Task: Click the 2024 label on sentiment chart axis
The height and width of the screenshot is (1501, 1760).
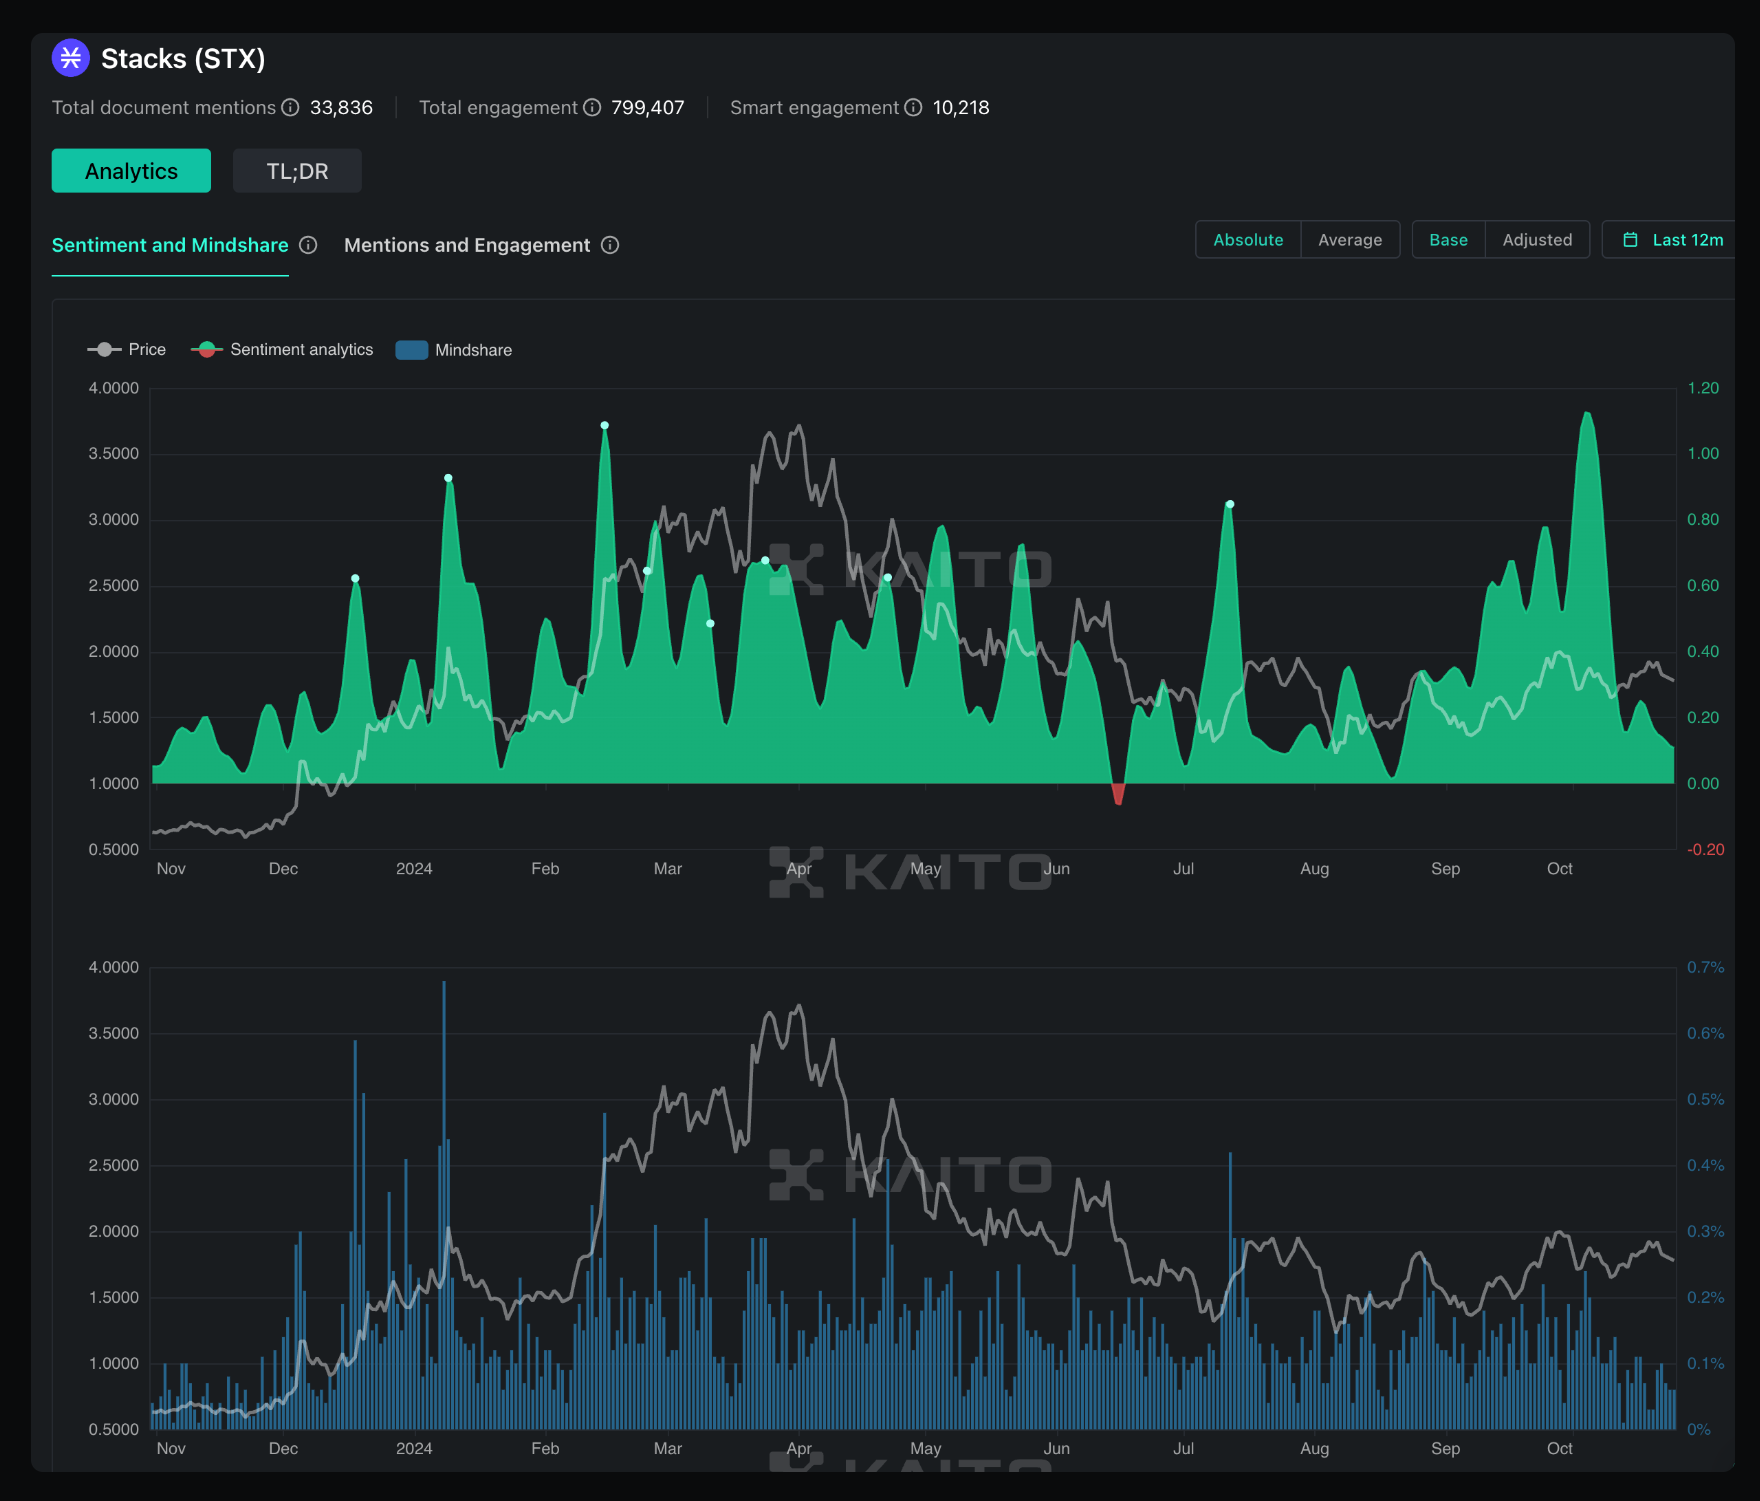Action: [x=414, y=868]
